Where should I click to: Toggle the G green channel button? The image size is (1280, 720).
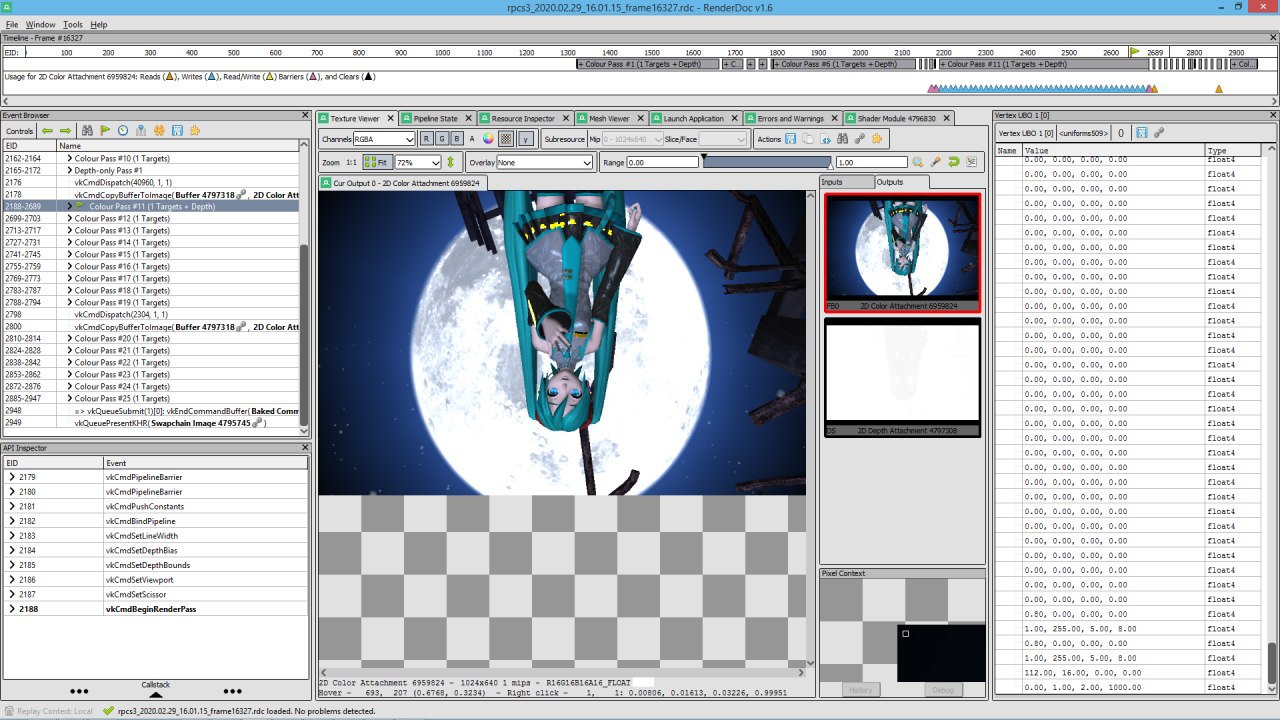point(442,139)
